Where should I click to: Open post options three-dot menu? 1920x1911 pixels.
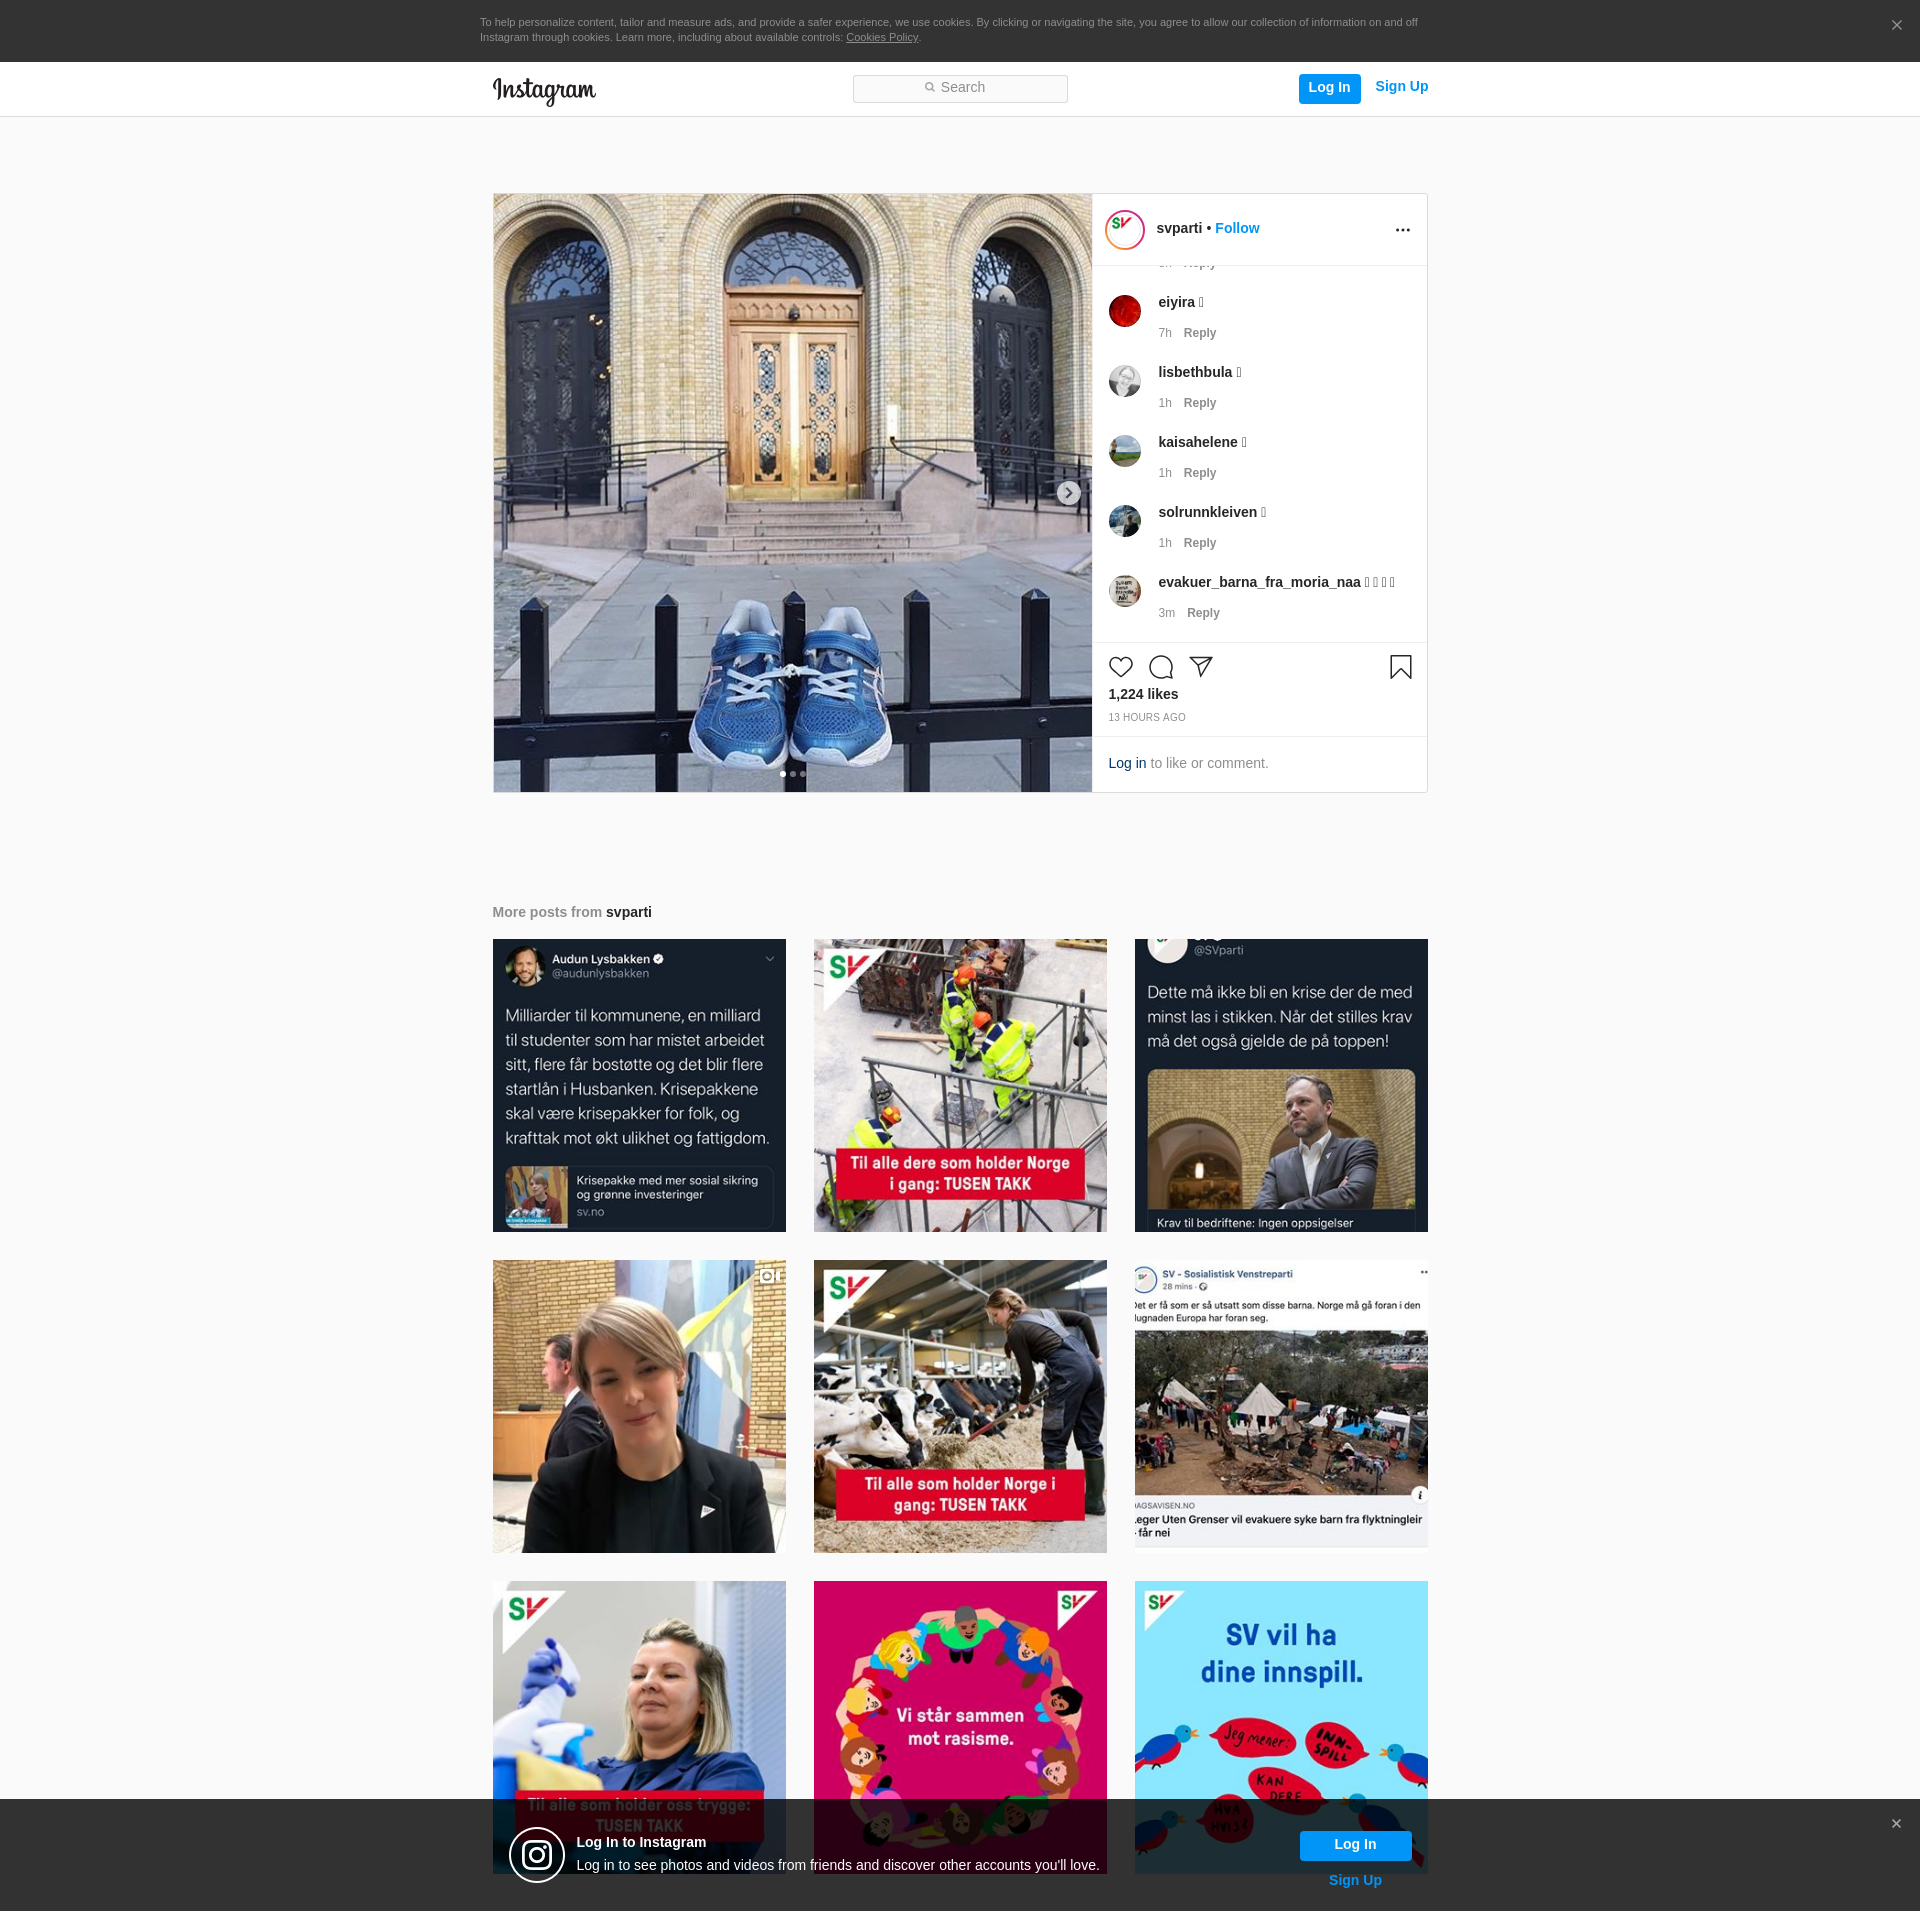click(x=1402, y=230)
